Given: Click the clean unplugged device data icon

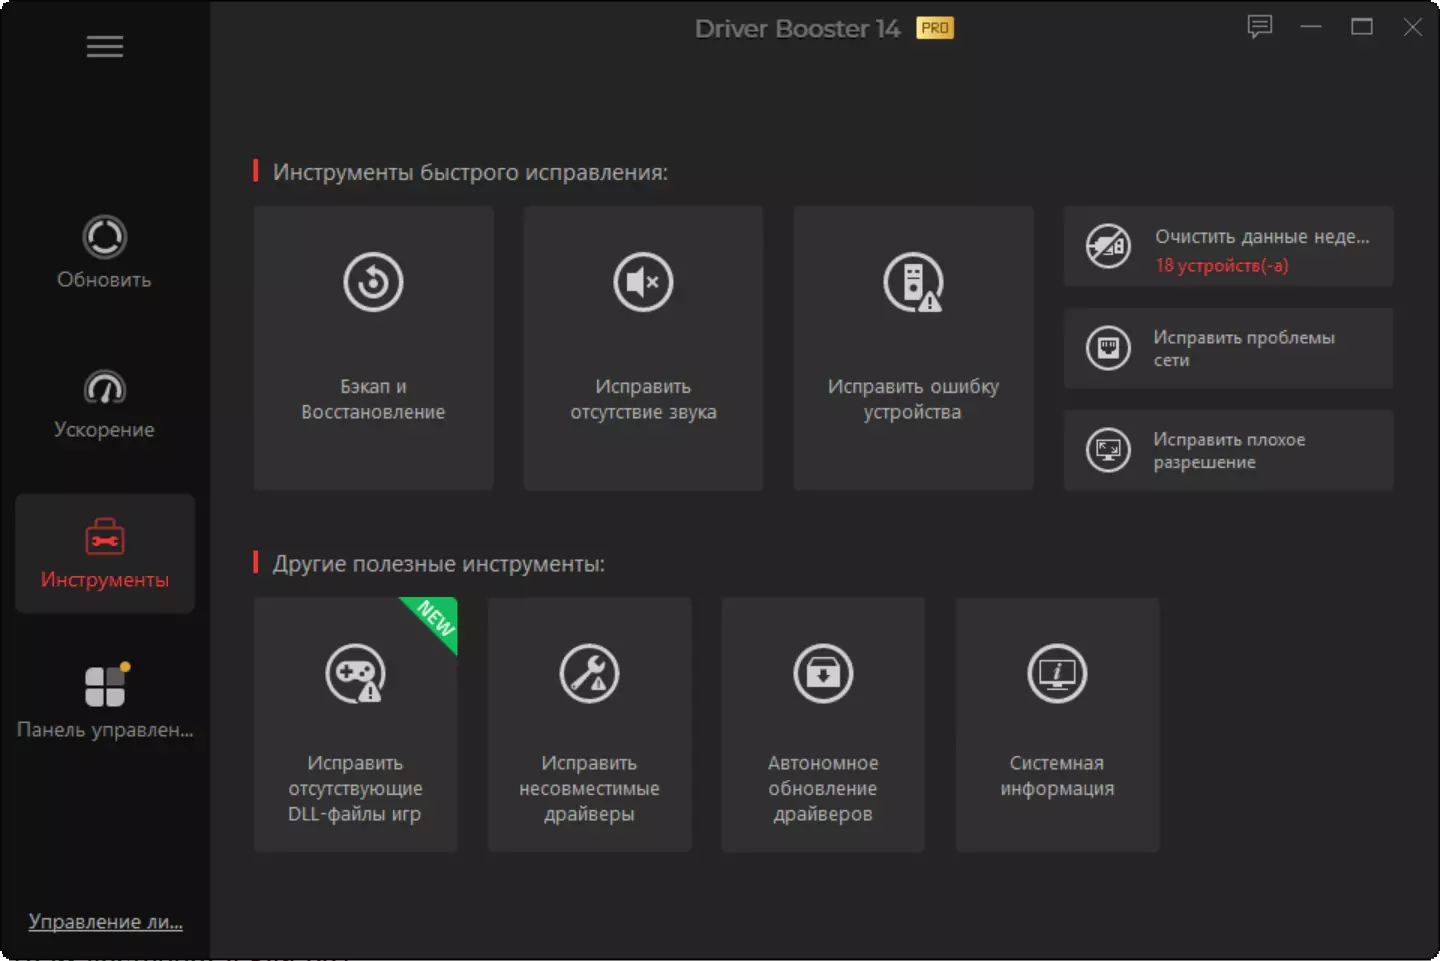Looking at the screenshot, I should (1109, 246).
